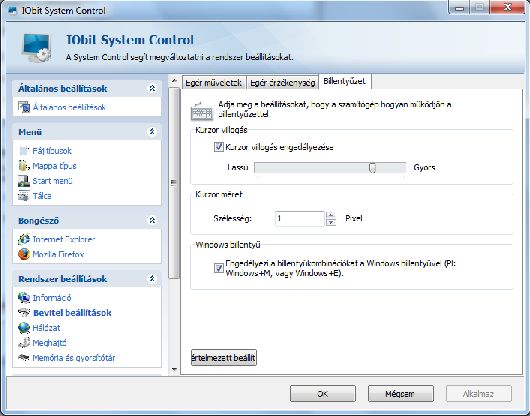Click the cursor blink speed slider thumb
Image resolution: width=530 pixels, height=416 pixels.
372,168
